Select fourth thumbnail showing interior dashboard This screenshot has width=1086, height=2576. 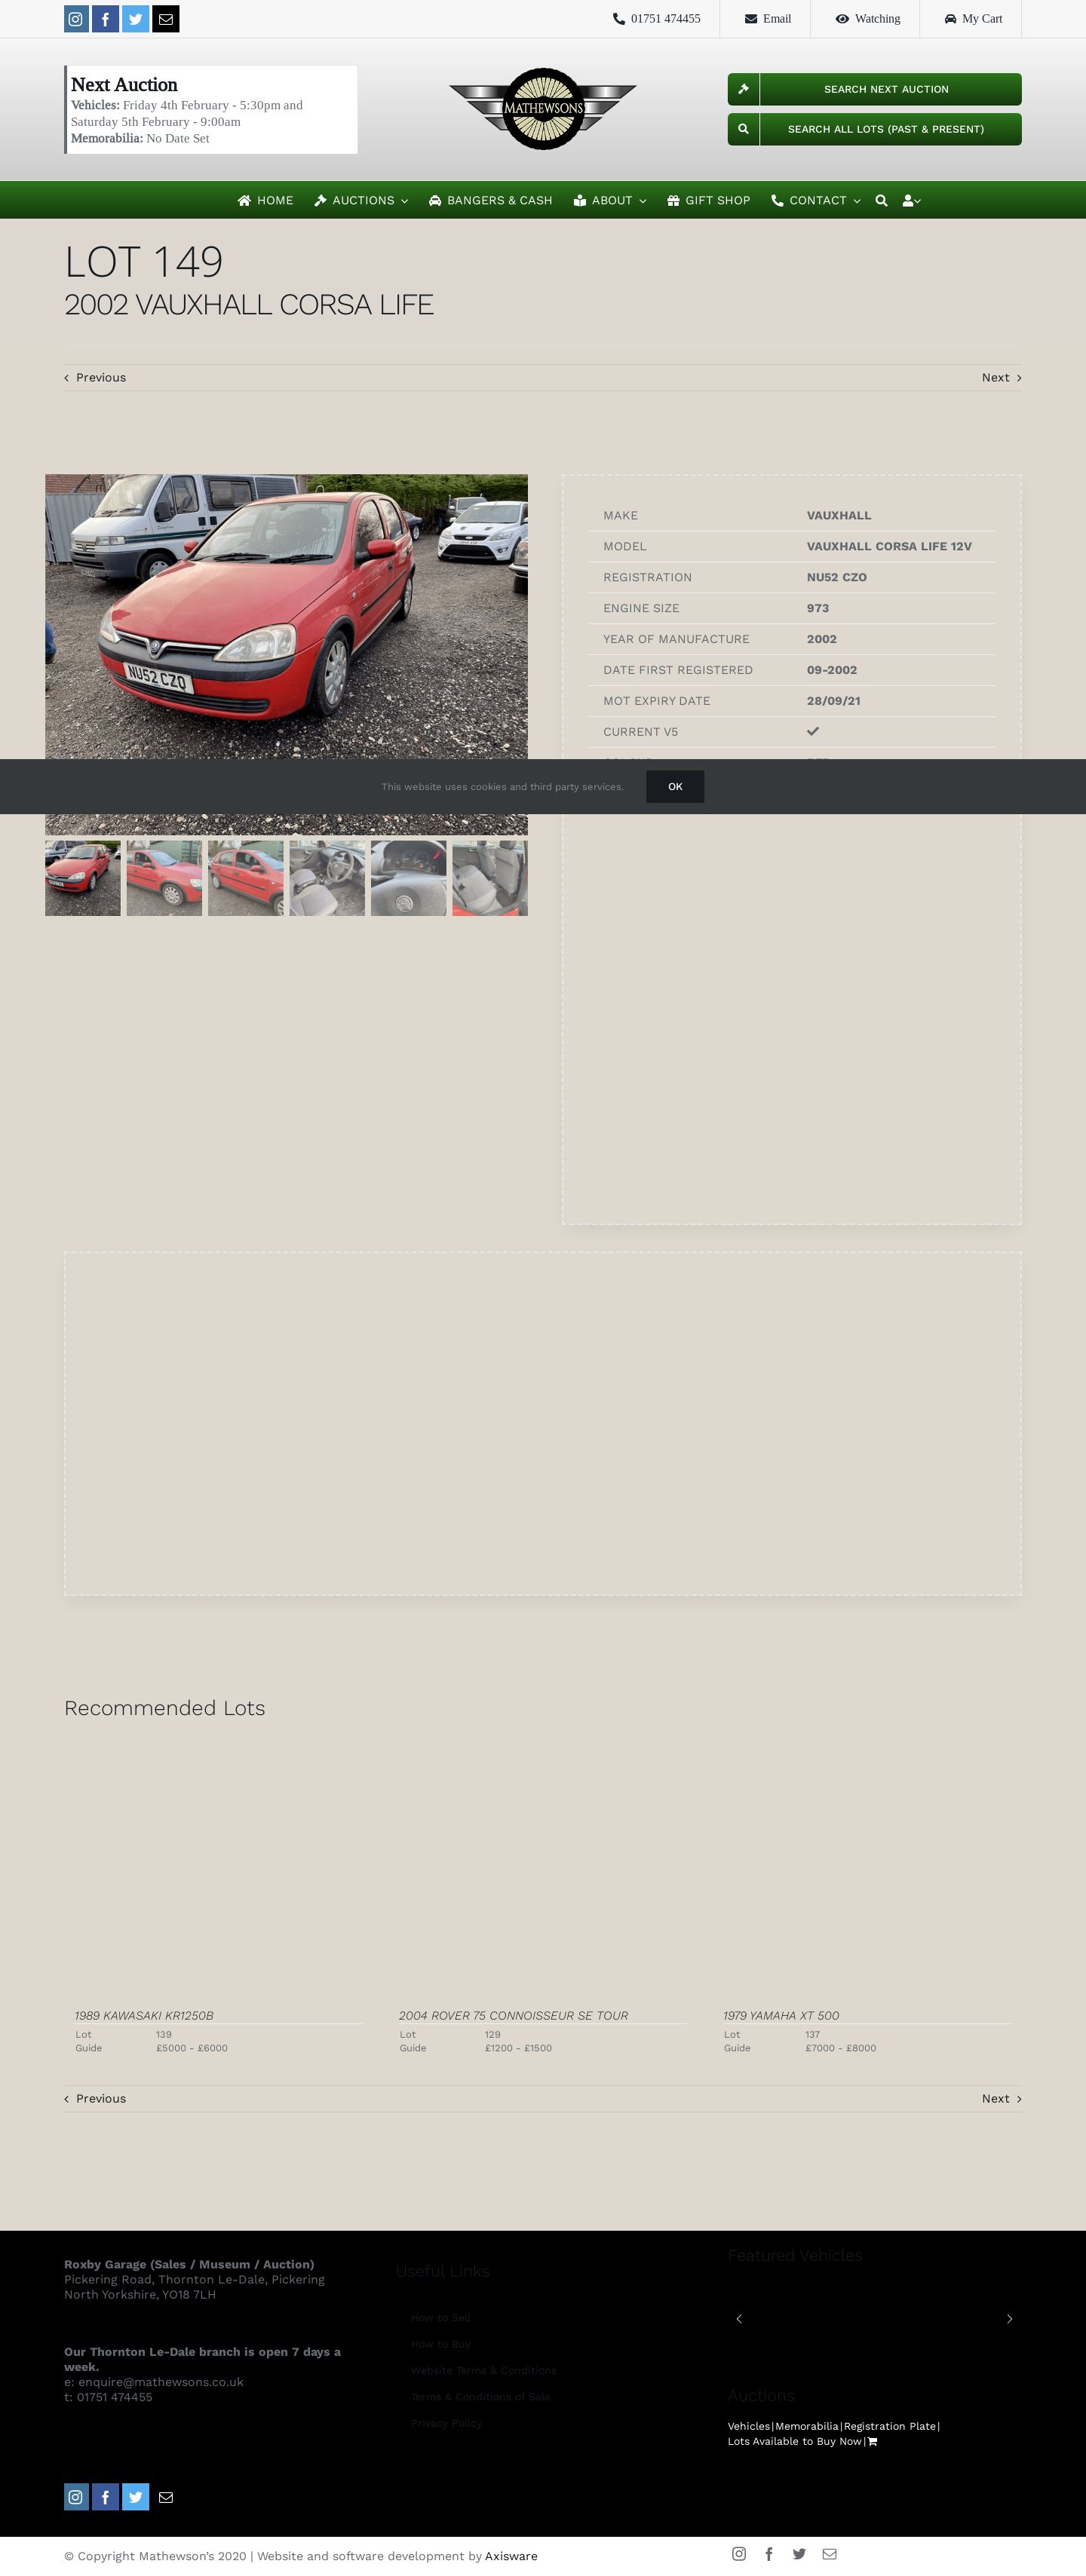327,878
